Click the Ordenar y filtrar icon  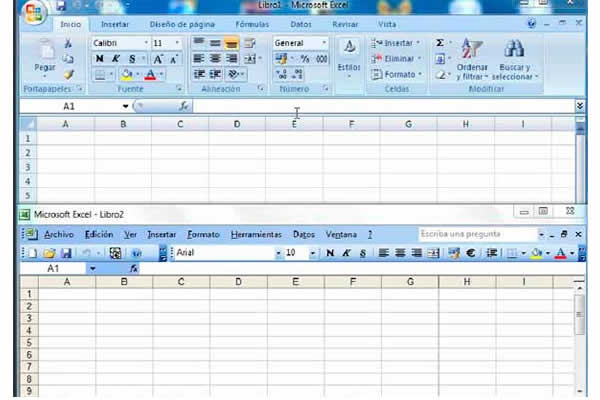(472, 50)
